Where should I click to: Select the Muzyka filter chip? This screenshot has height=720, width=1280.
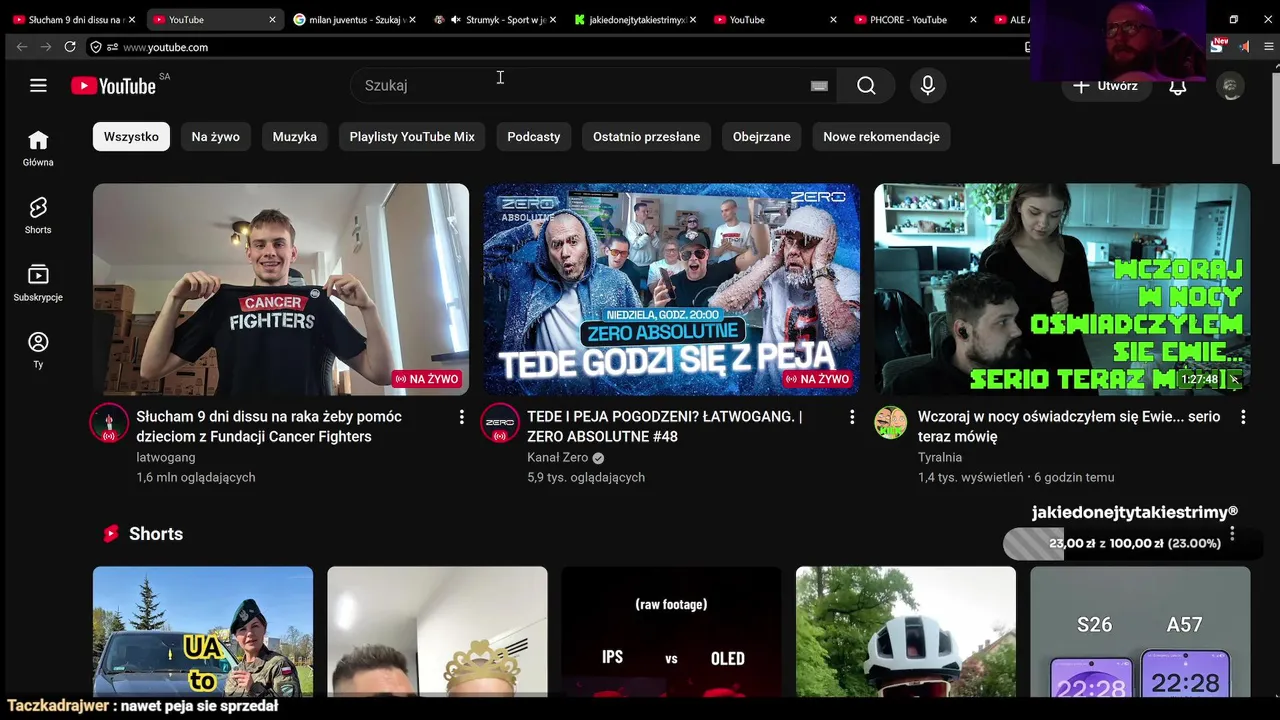pos(295,137)
